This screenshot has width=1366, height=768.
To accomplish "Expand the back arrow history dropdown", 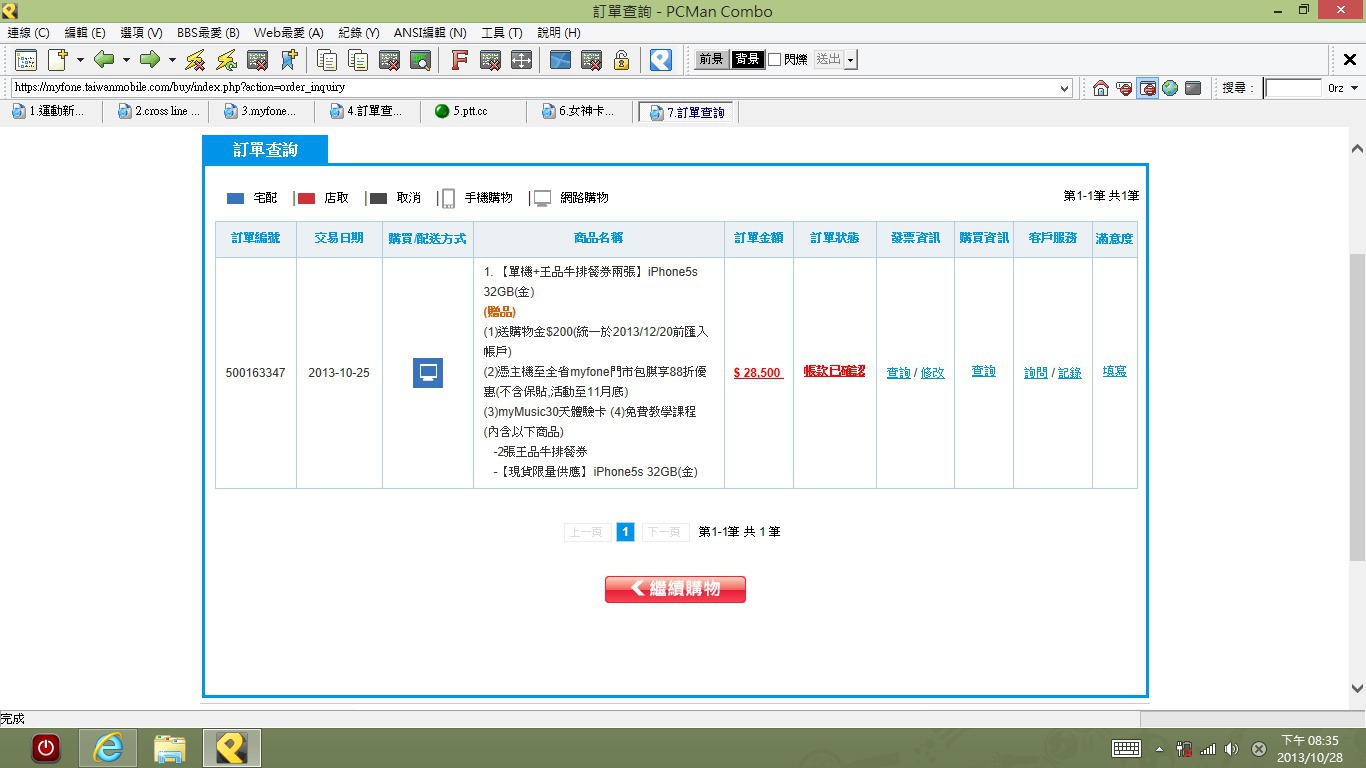I will coord(126,60).
